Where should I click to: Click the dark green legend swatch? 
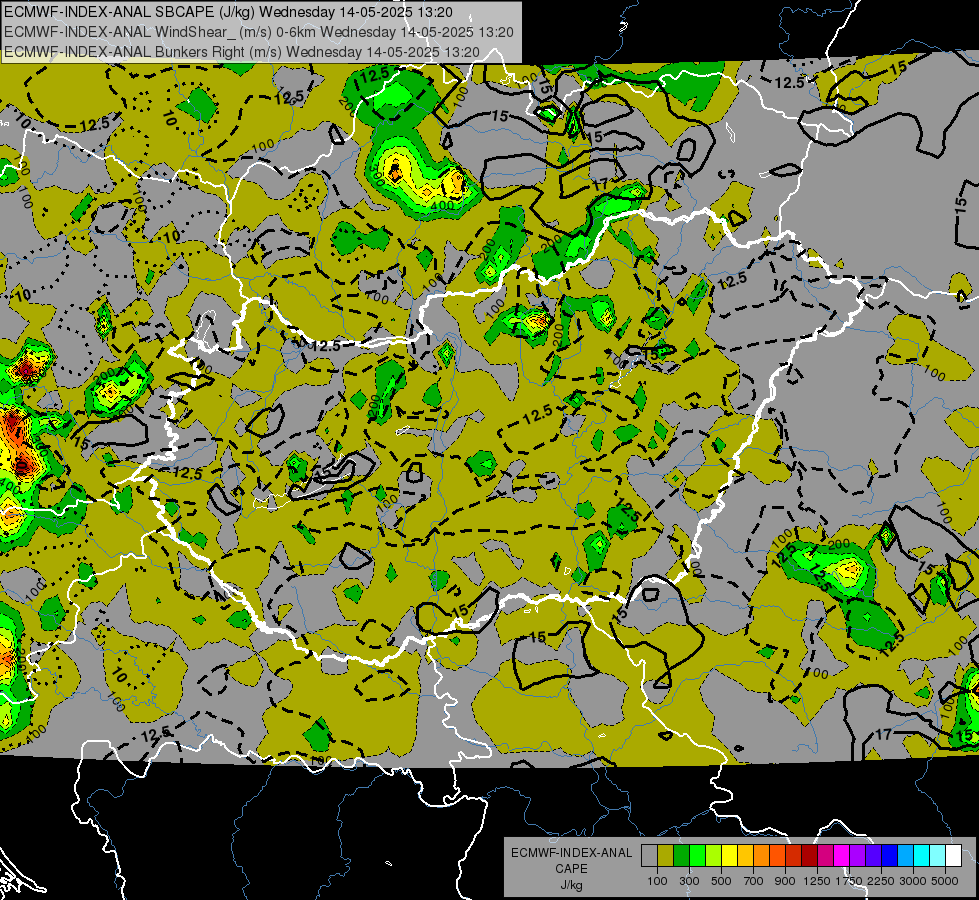point(681,856)
